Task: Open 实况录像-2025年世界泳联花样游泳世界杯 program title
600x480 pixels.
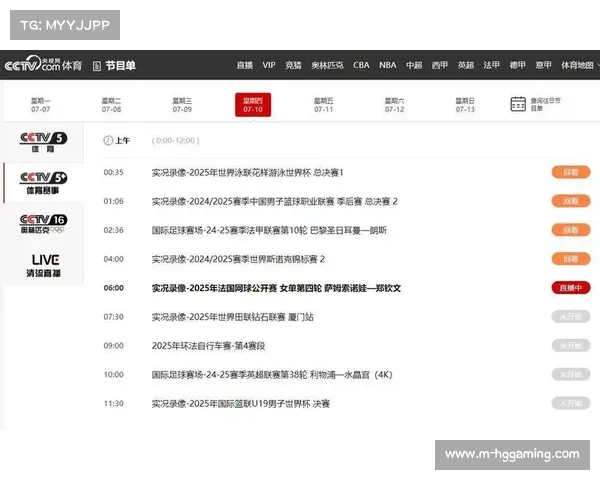Action: (248, 173)
